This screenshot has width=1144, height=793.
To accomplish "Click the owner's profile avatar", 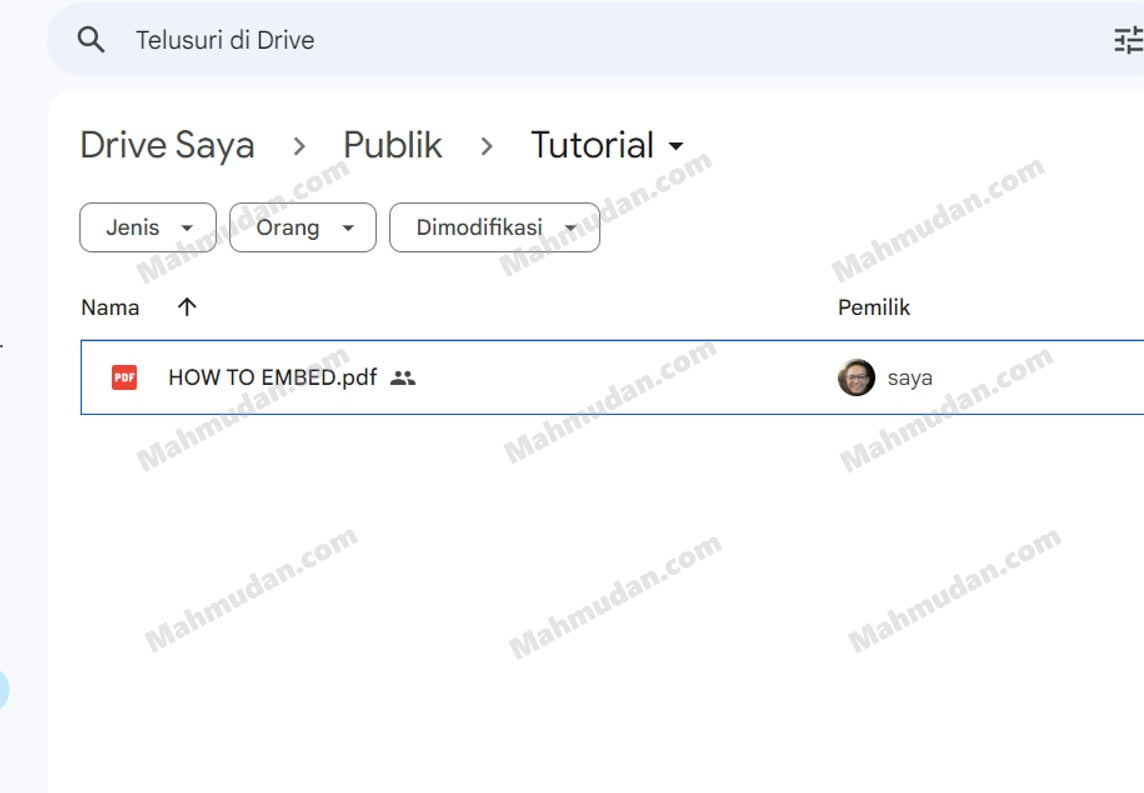I will tap(856, 377).
